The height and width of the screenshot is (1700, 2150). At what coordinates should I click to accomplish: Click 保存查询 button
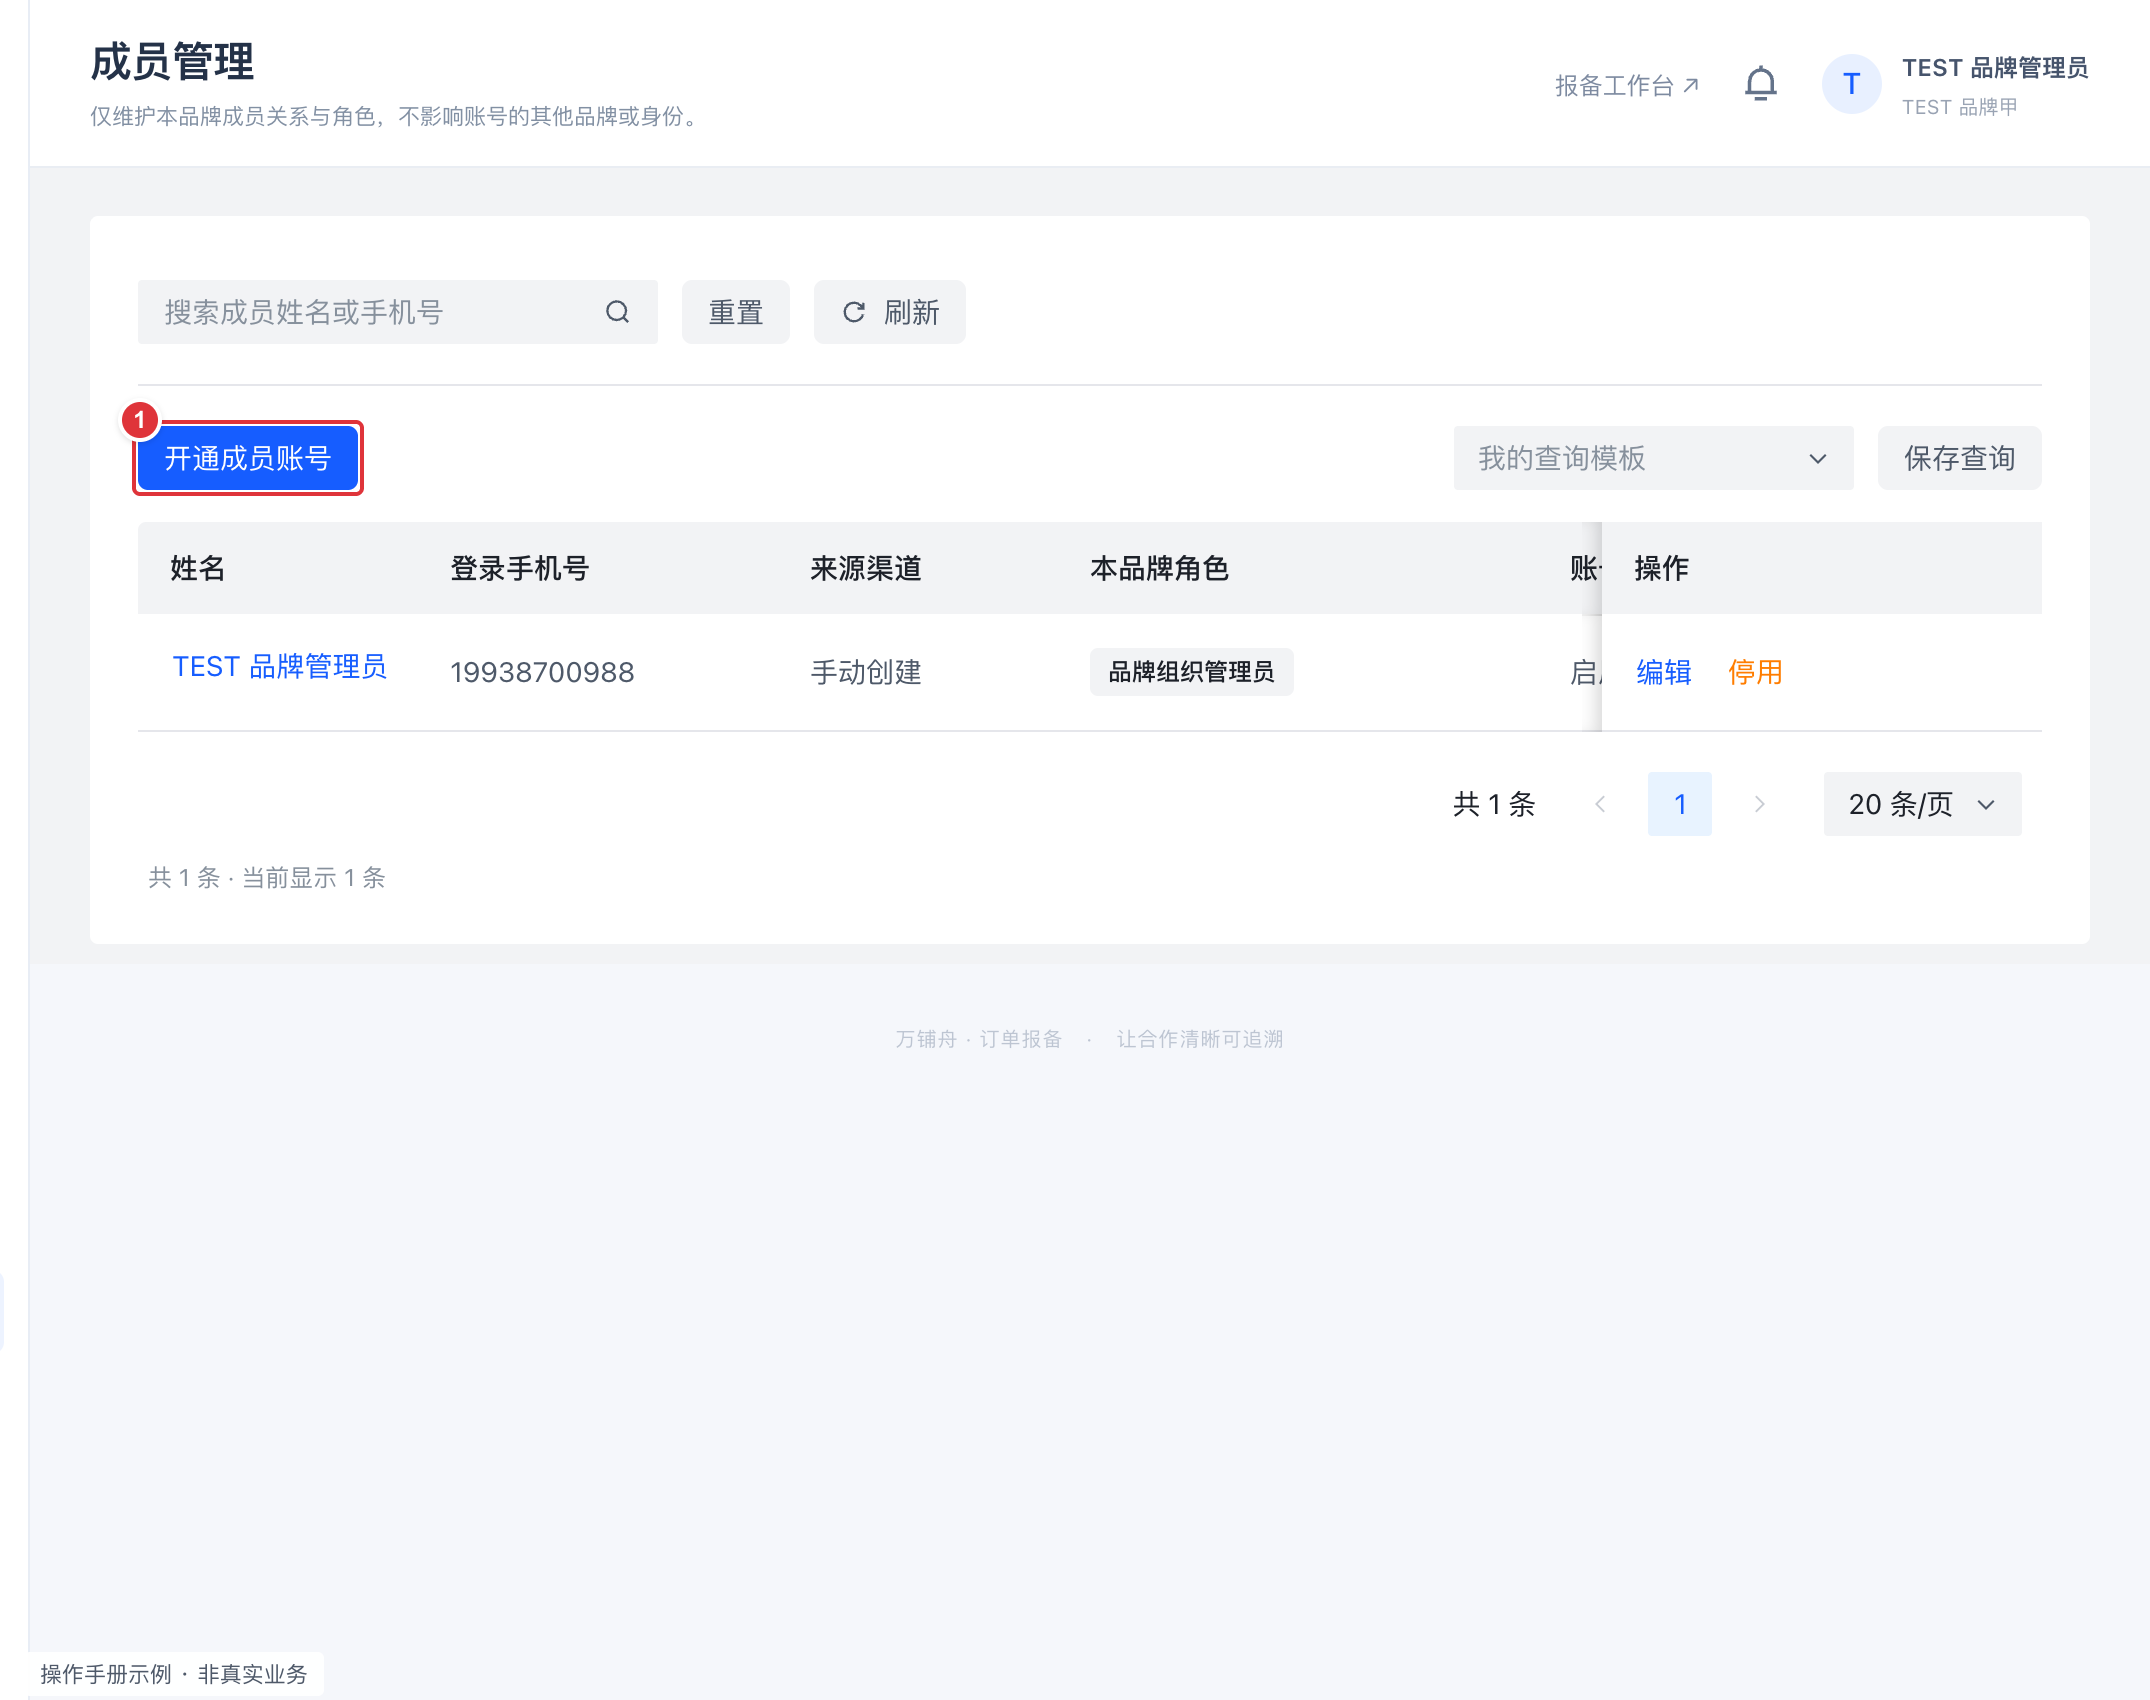(x=1959, y=458)
